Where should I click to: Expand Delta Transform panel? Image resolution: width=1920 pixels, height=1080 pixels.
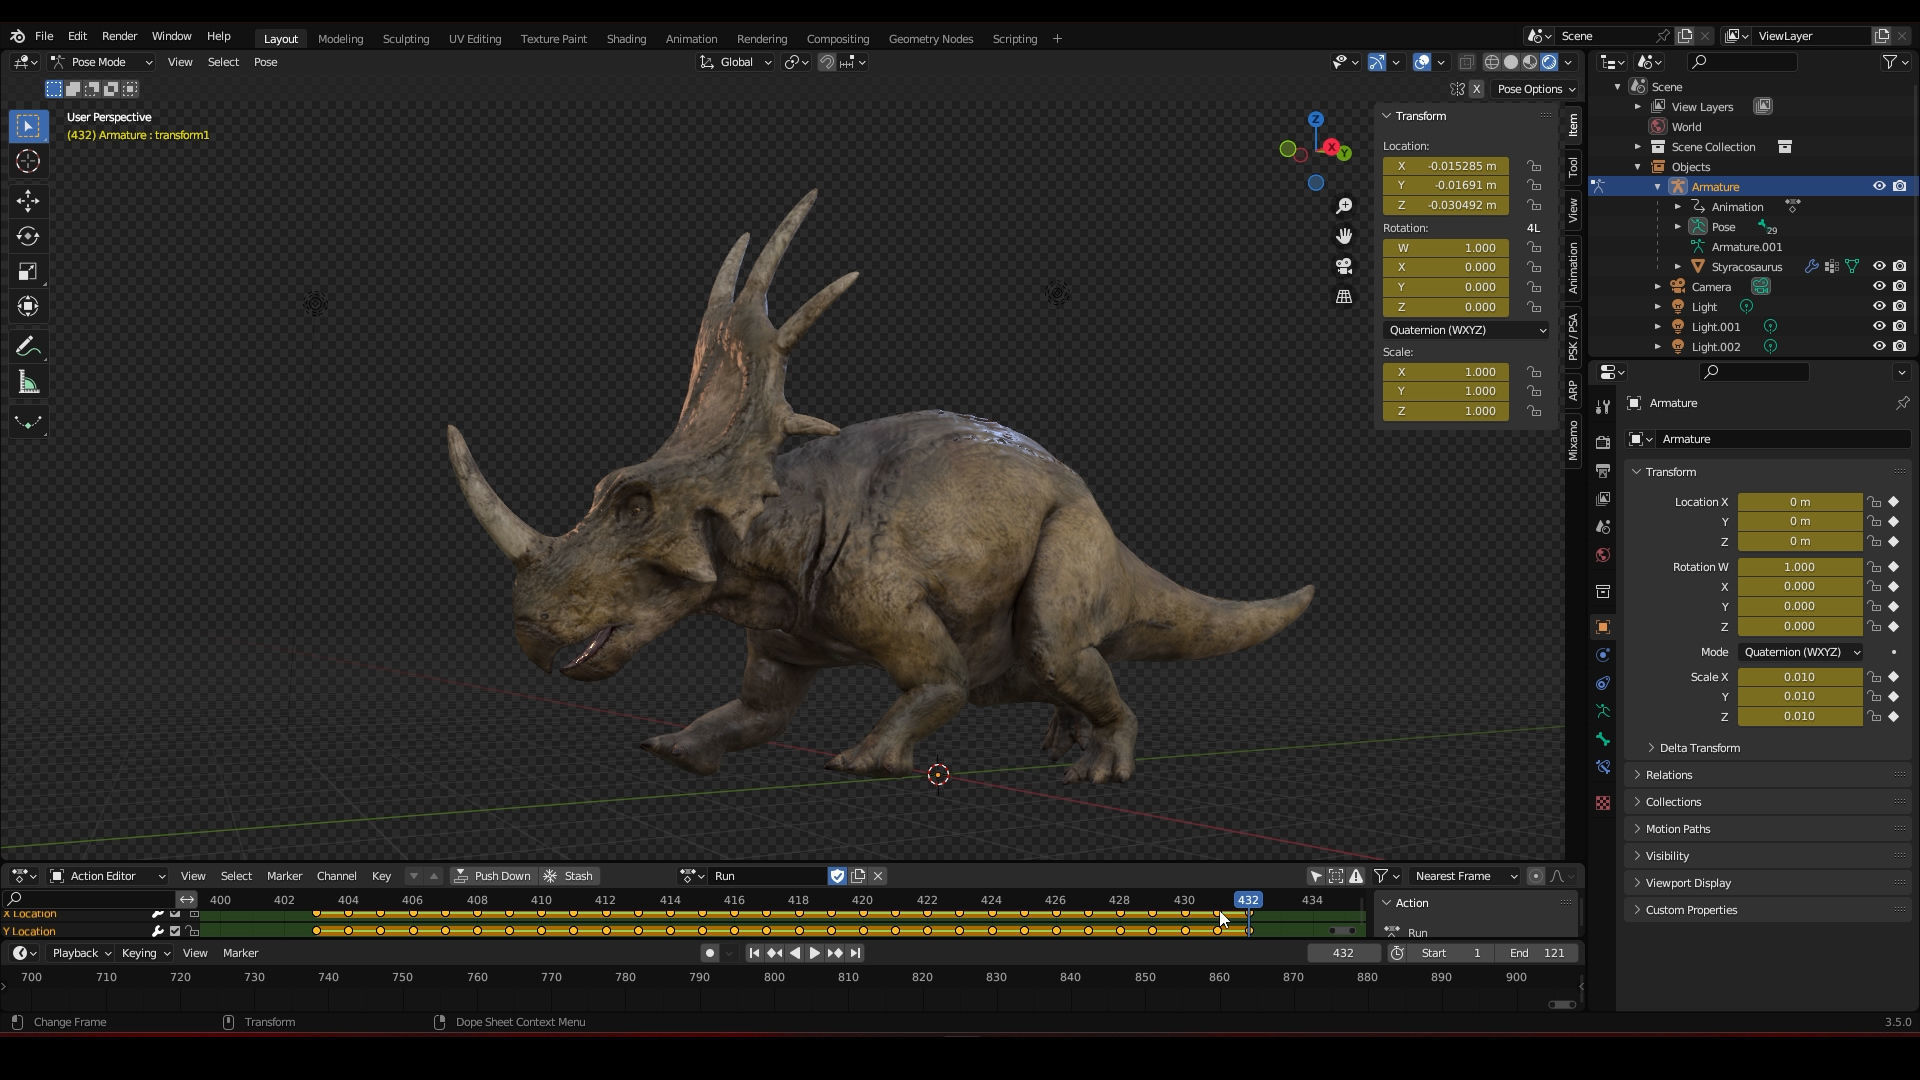click(1699, 748)
